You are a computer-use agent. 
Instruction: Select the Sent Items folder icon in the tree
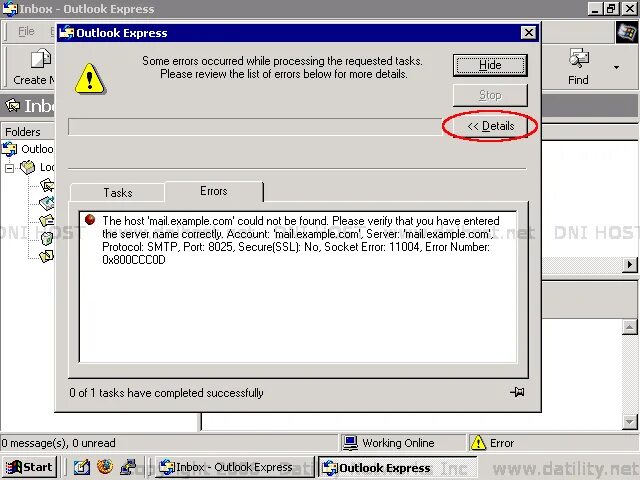click(x=47, y=220)
